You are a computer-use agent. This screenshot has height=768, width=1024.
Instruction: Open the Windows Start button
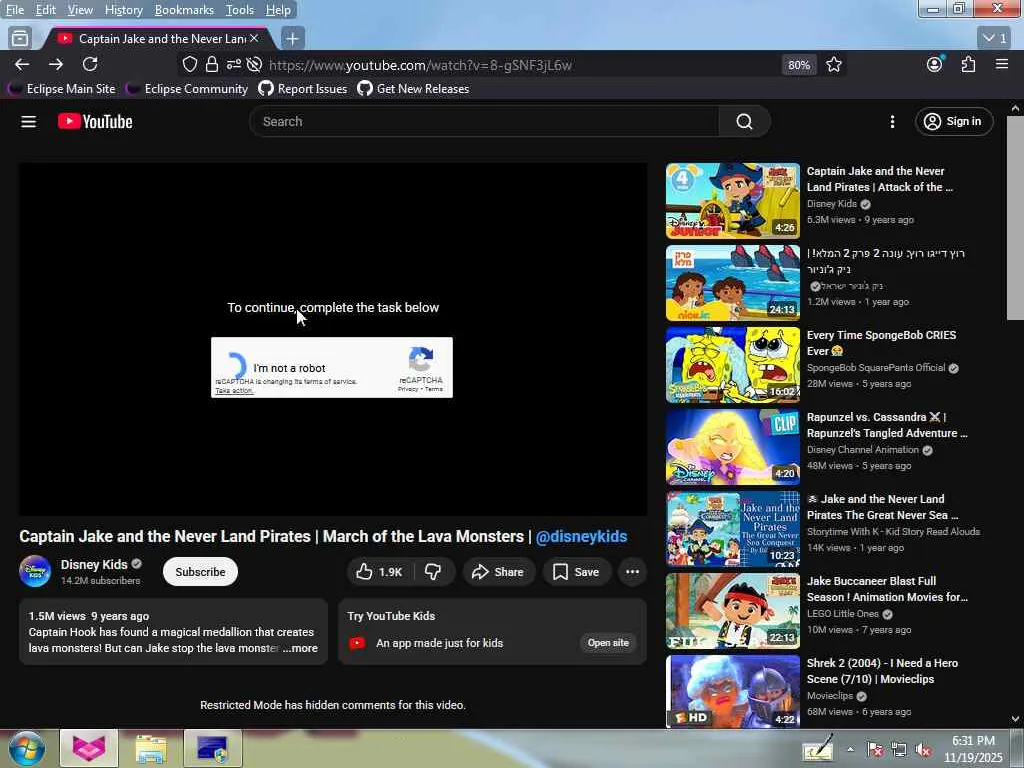[x=26, y=749]
